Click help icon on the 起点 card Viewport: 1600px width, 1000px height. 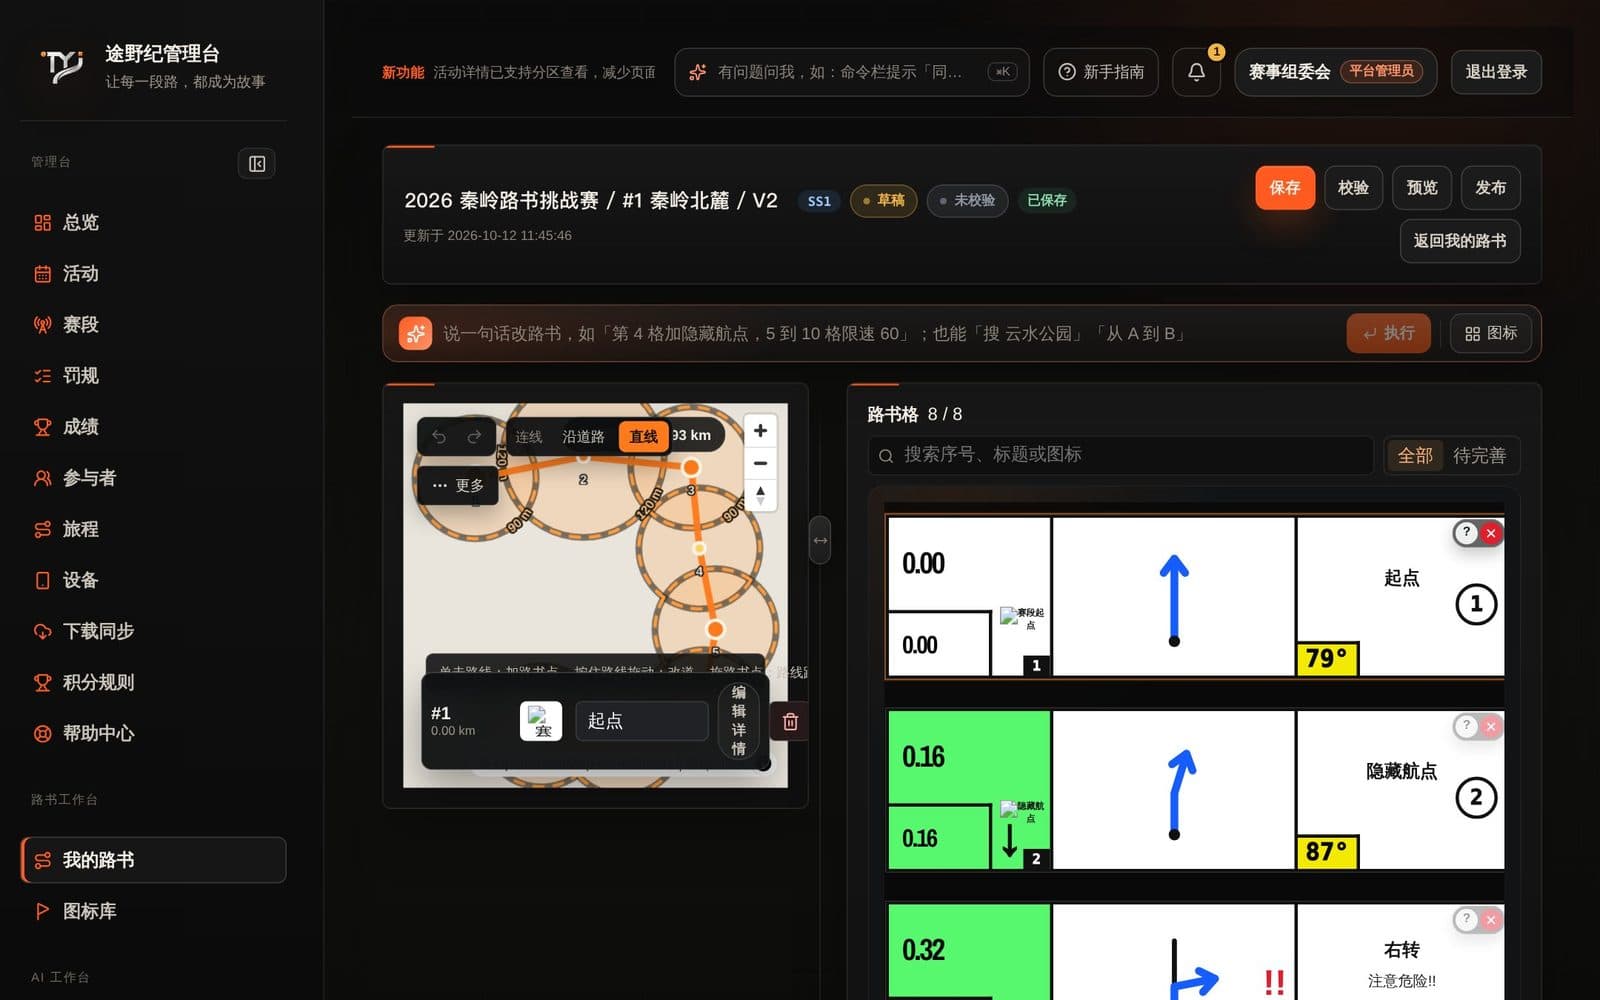[1467, 532]
